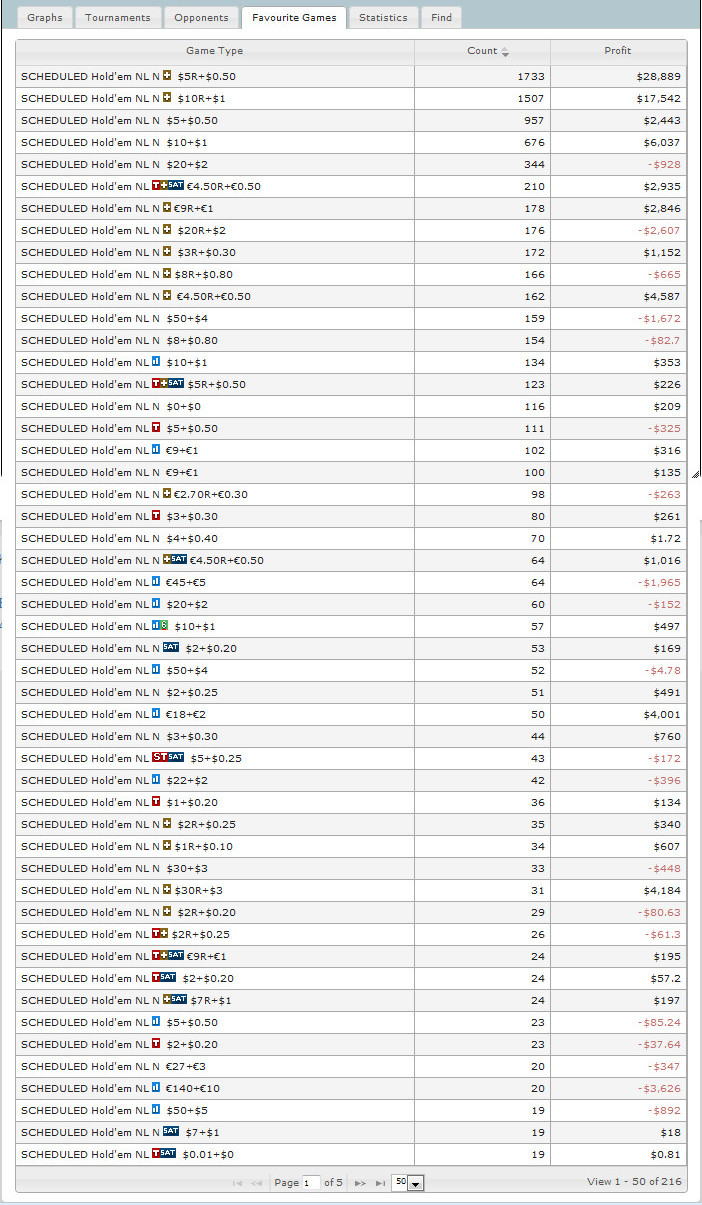Click the profit value $1.72
The height and width of the screenshot is (1205, 702).
665,538
